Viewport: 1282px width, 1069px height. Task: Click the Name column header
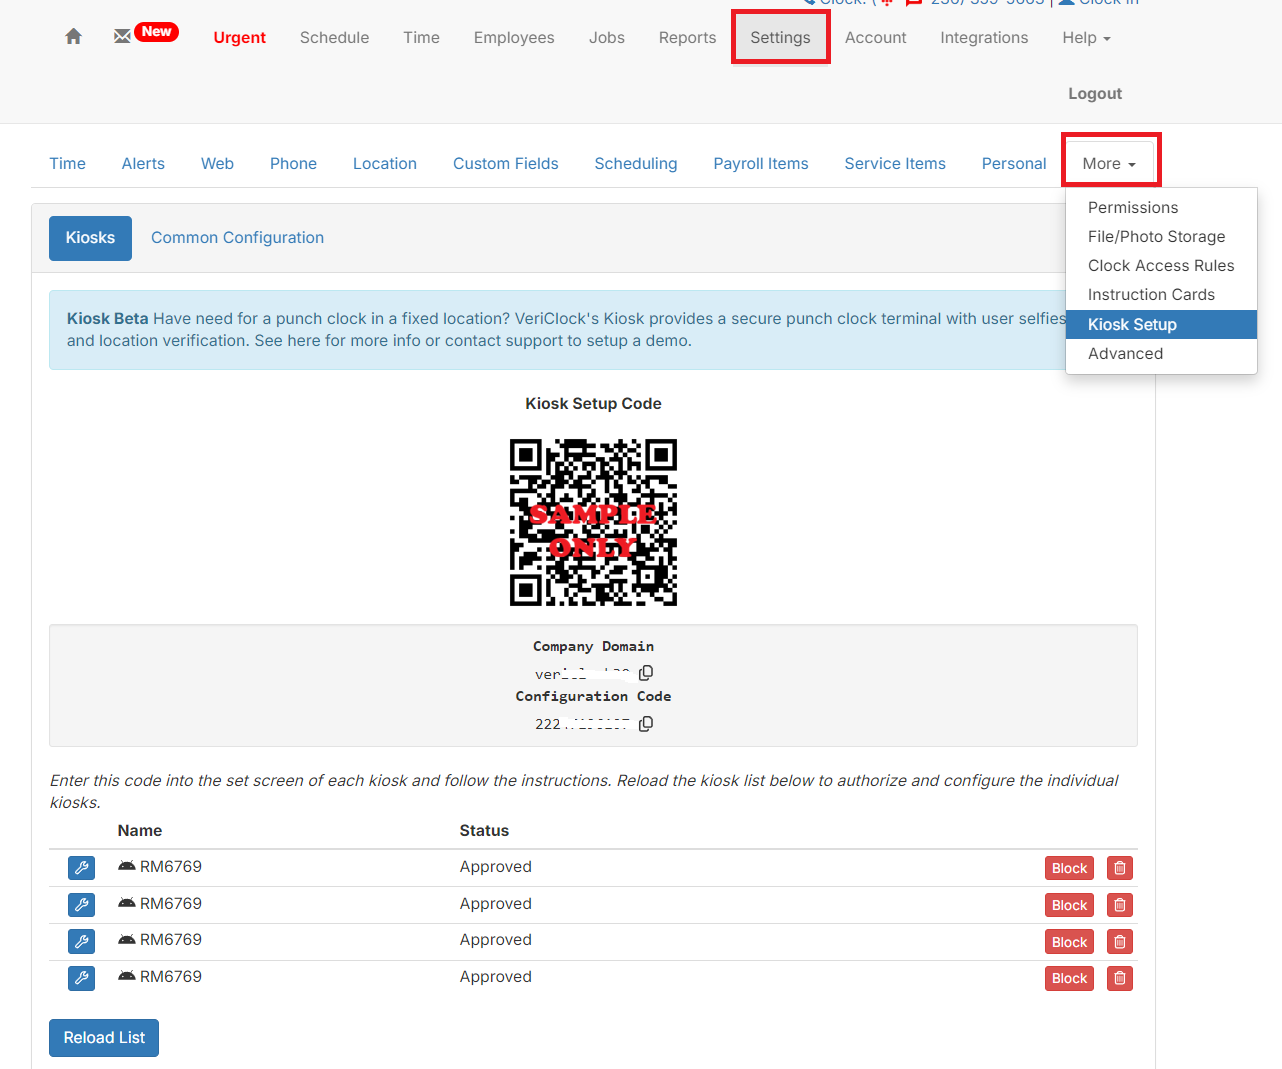coord(140,831)
